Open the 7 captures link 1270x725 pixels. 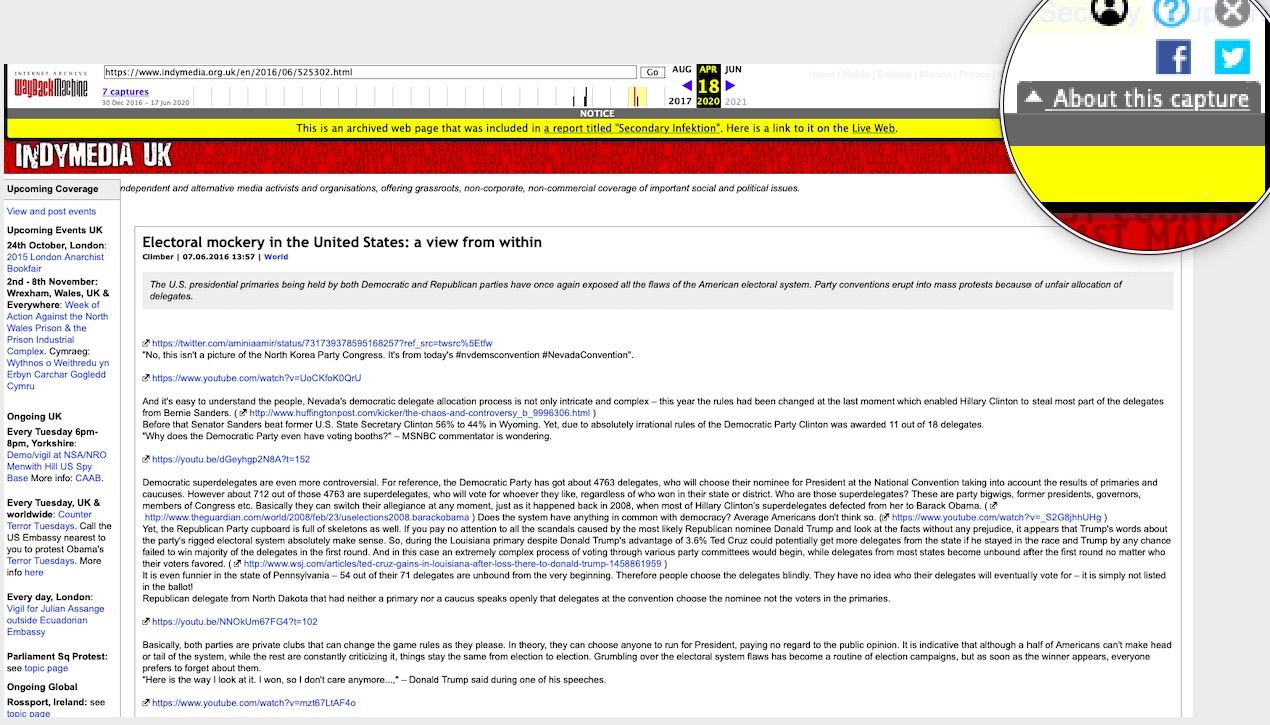pyautogui.click(x=125, y=92)
